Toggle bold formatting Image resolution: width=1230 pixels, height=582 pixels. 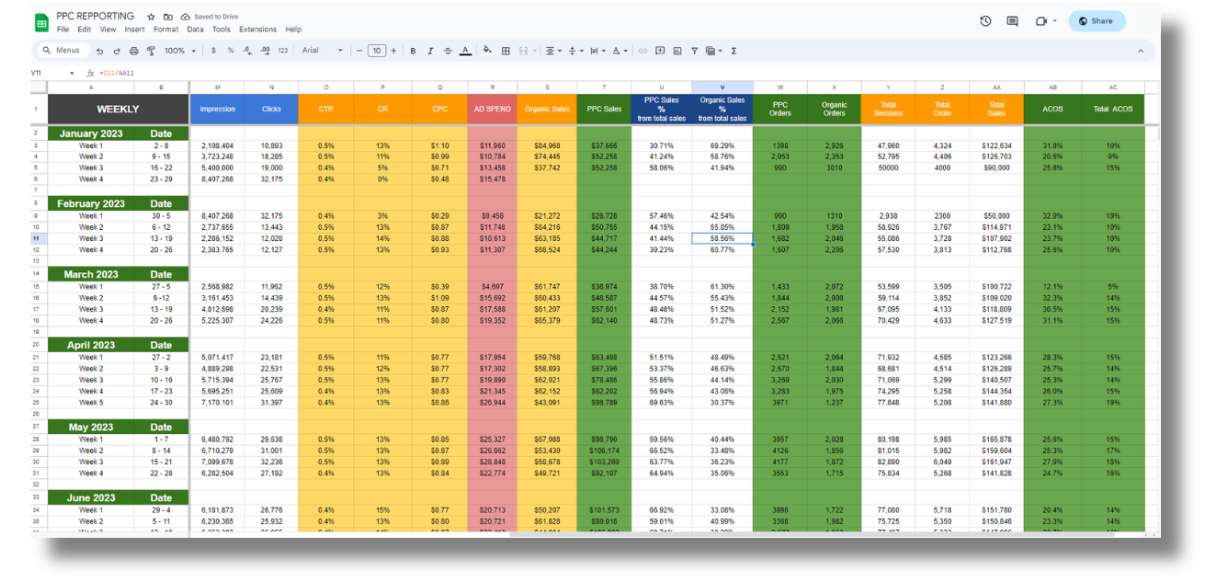(x=413, y=51)
